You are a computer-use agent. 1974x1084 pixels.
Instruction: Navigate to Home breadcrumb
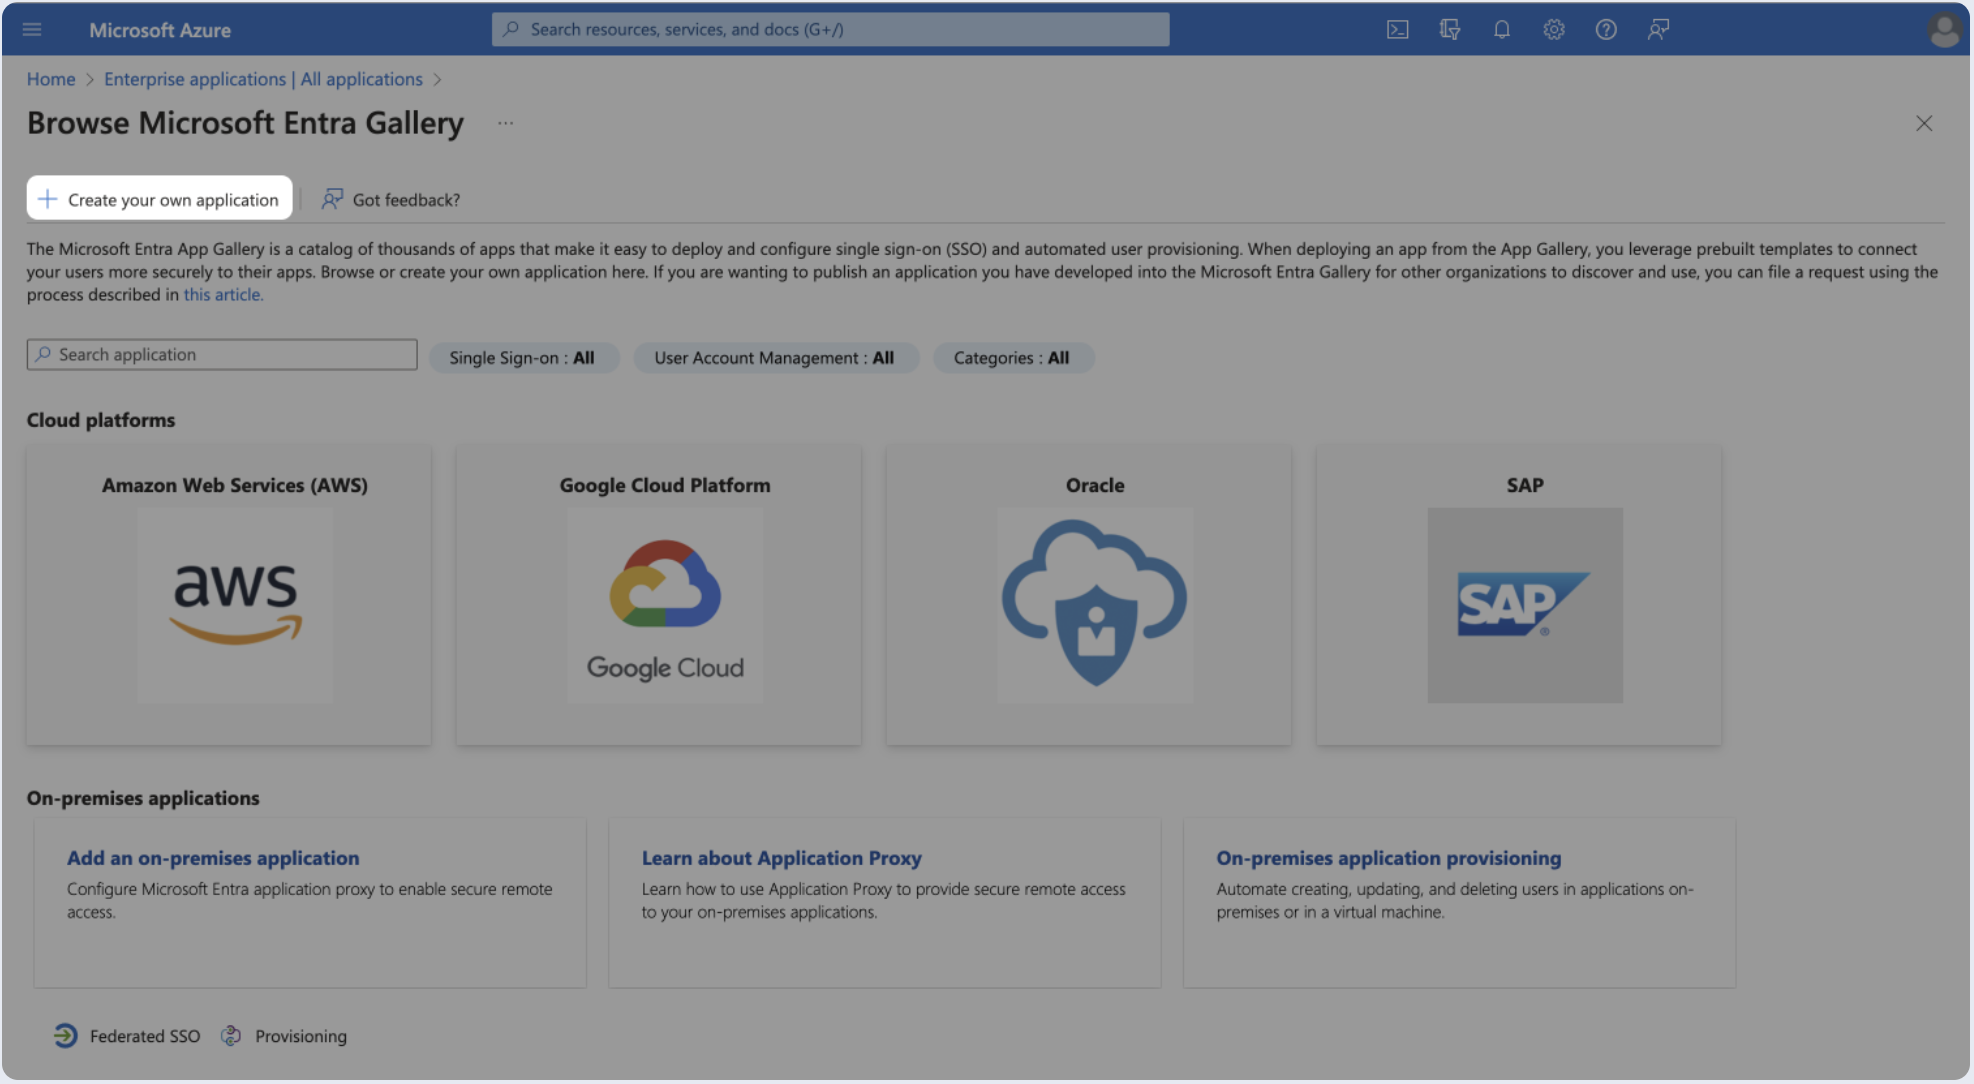(x=51, y=79)
